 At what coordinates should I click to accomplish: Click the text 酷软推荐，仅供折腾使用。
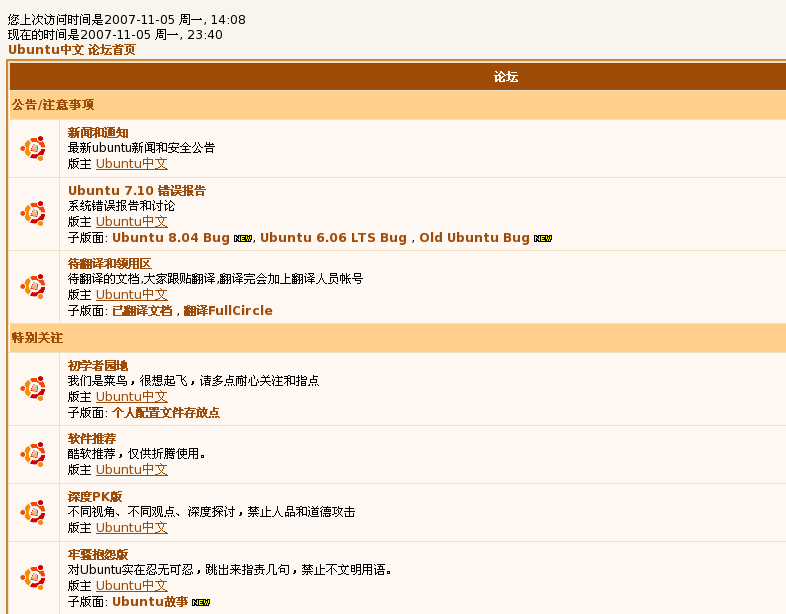pos(136,454)
